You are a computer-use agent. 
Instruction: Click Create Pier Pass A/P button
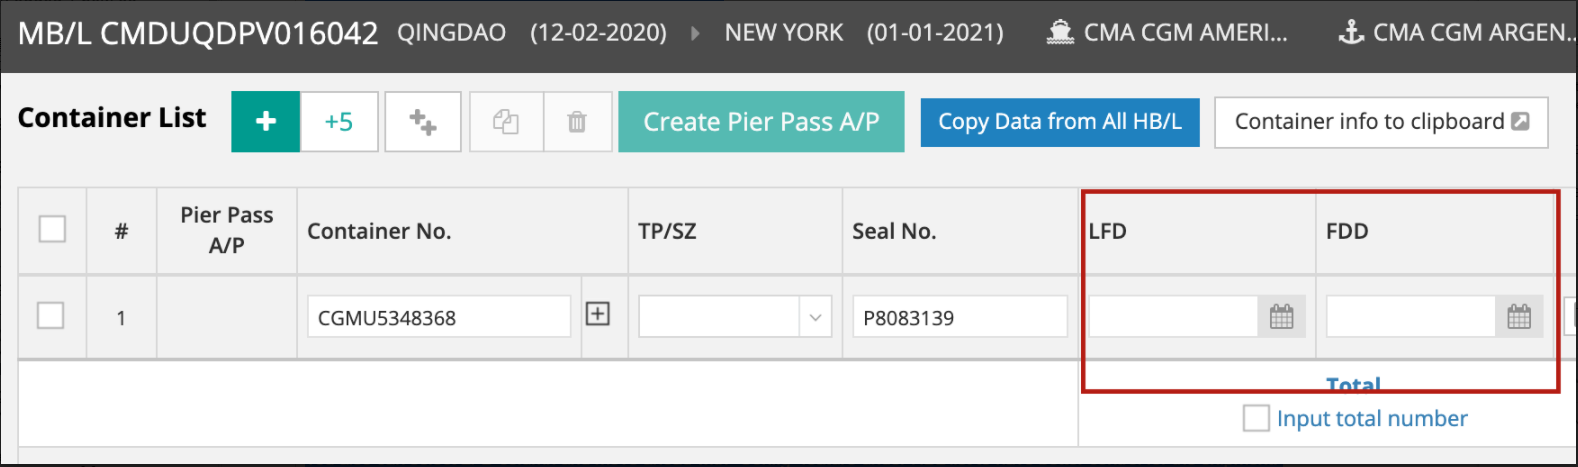(761, 122)
